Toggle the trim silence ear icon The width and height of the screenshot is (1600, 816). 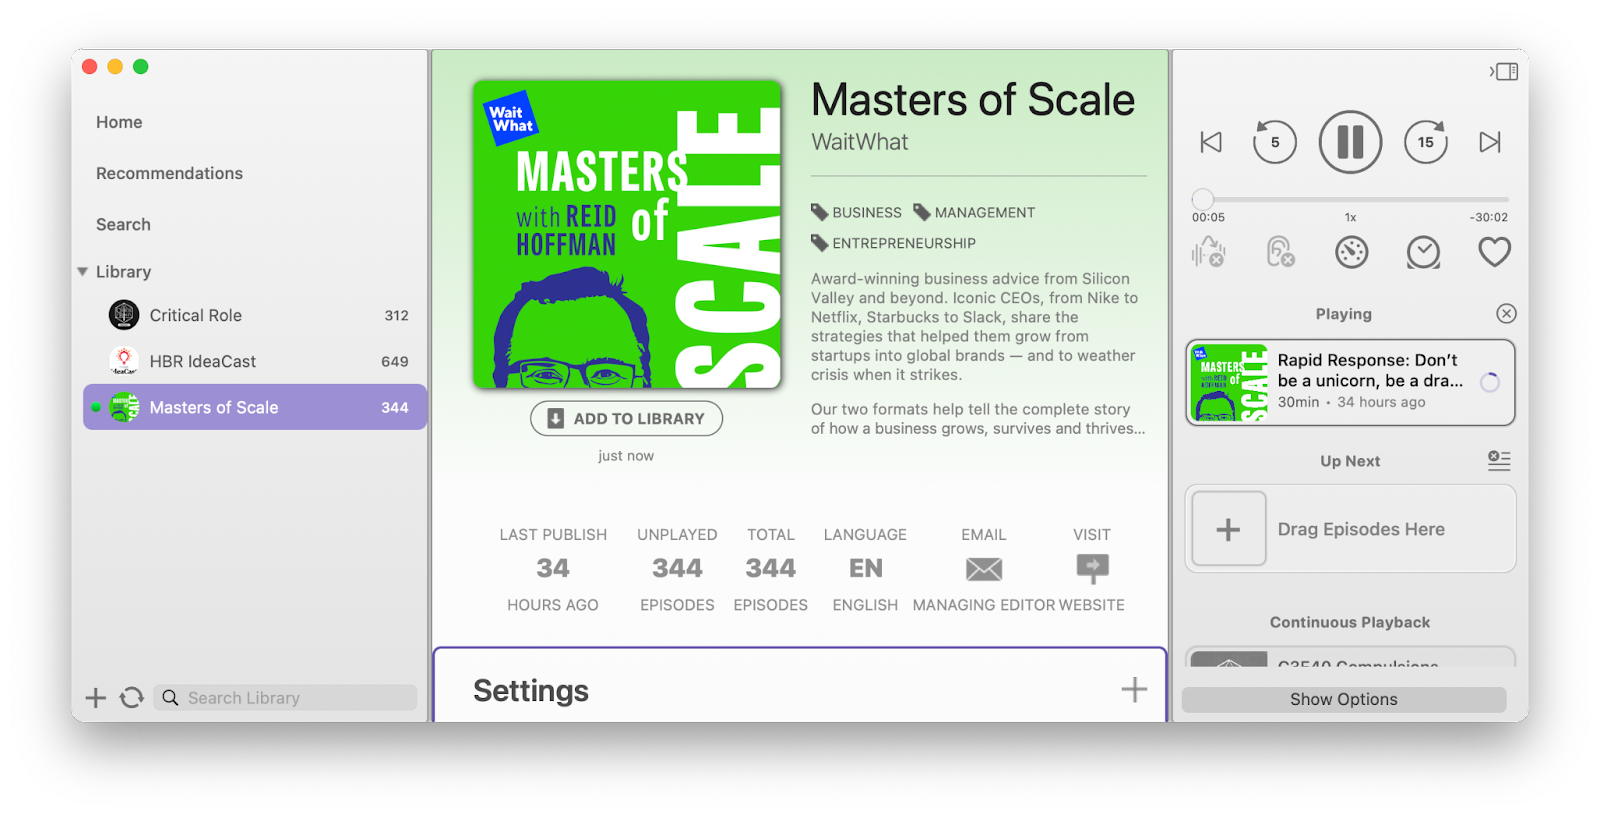point(1280,252)
